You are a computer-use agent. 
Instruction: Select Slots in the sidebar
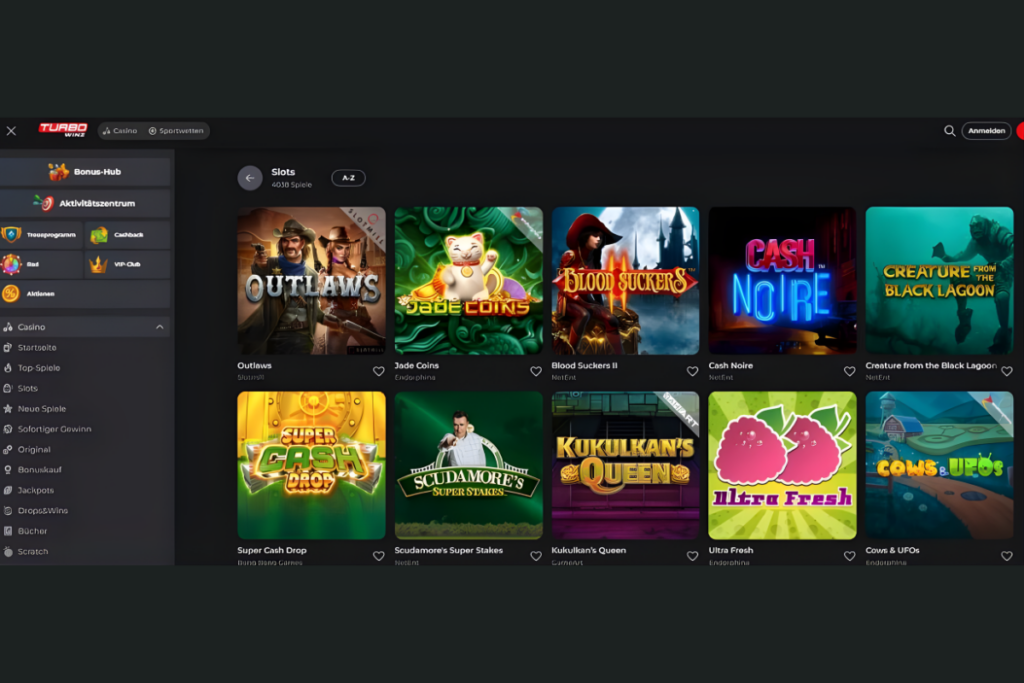27,388
